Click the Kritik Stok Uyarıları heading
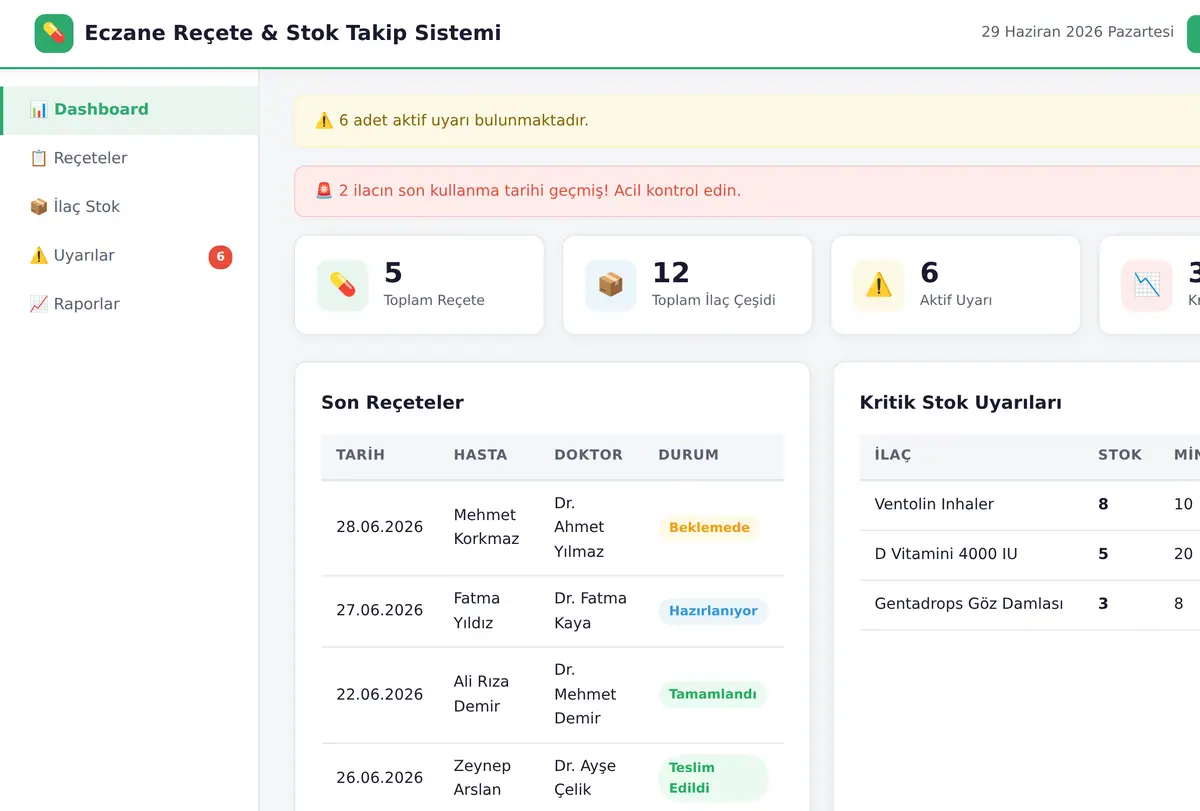 coord(960,403)
